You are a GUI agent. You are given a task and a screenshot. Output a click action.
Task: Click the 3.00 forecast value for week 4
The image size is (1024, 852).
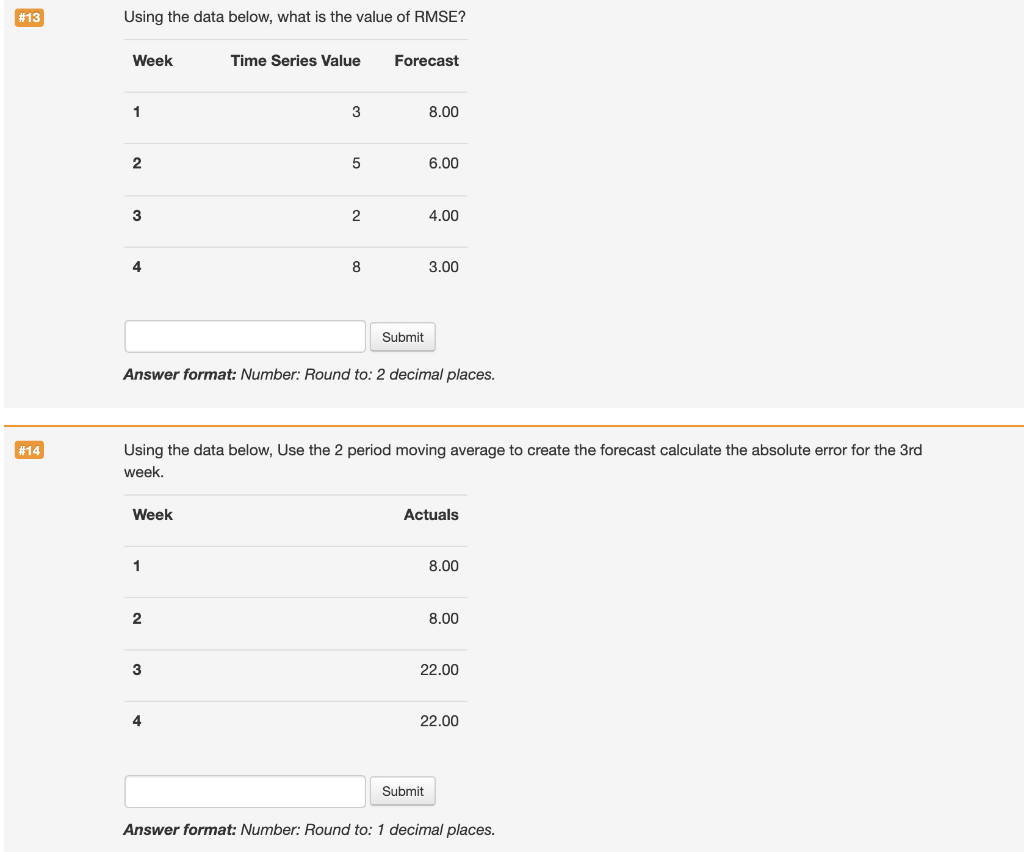pyautogui.click(x=443, y=266)
